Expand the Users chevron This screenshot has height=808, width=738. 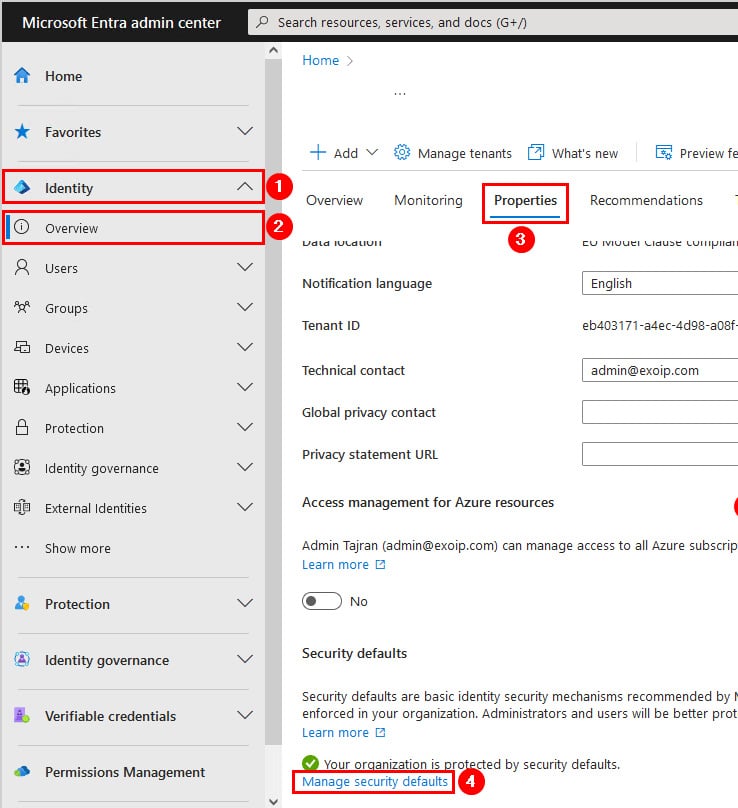(245, 267)
